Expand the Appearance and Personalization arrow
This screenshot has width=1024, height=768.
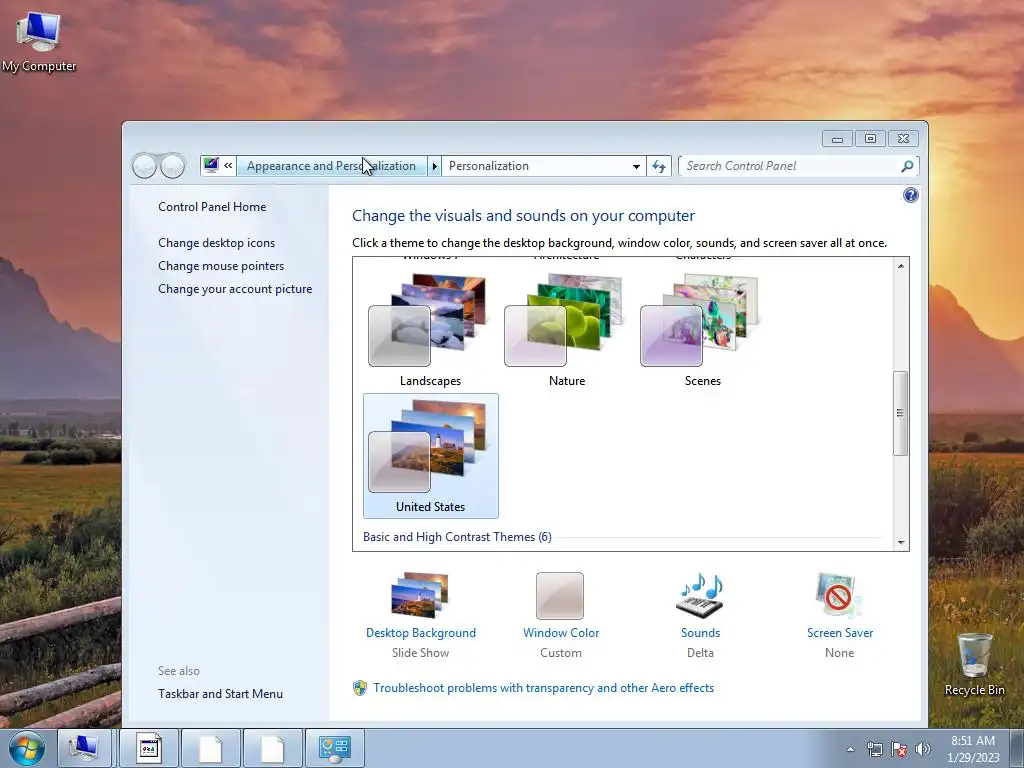(434, 166)
